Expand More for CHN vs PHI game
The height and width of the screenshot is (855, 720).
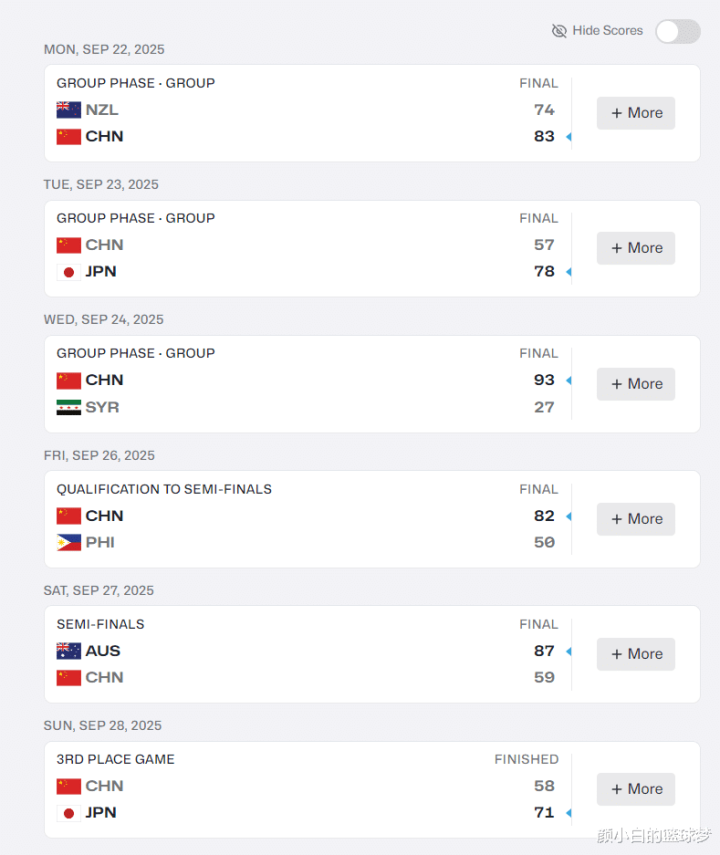click(636, 519)
